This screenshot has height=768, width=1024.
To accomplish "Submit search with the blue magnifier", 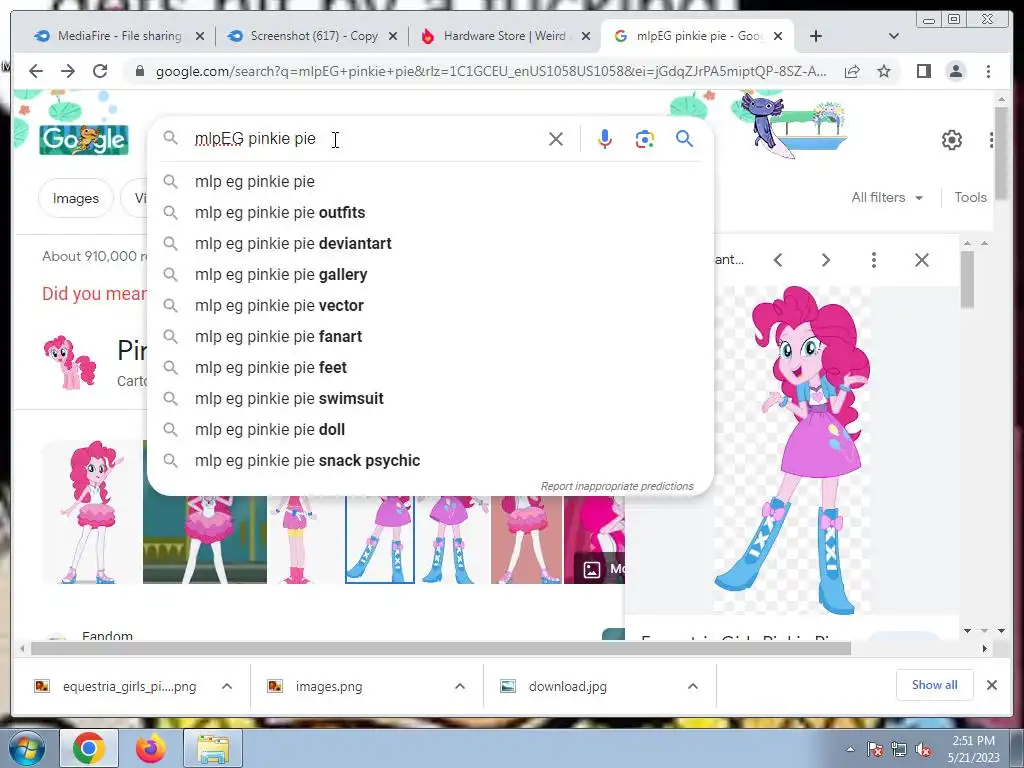I will coord(684,138).
